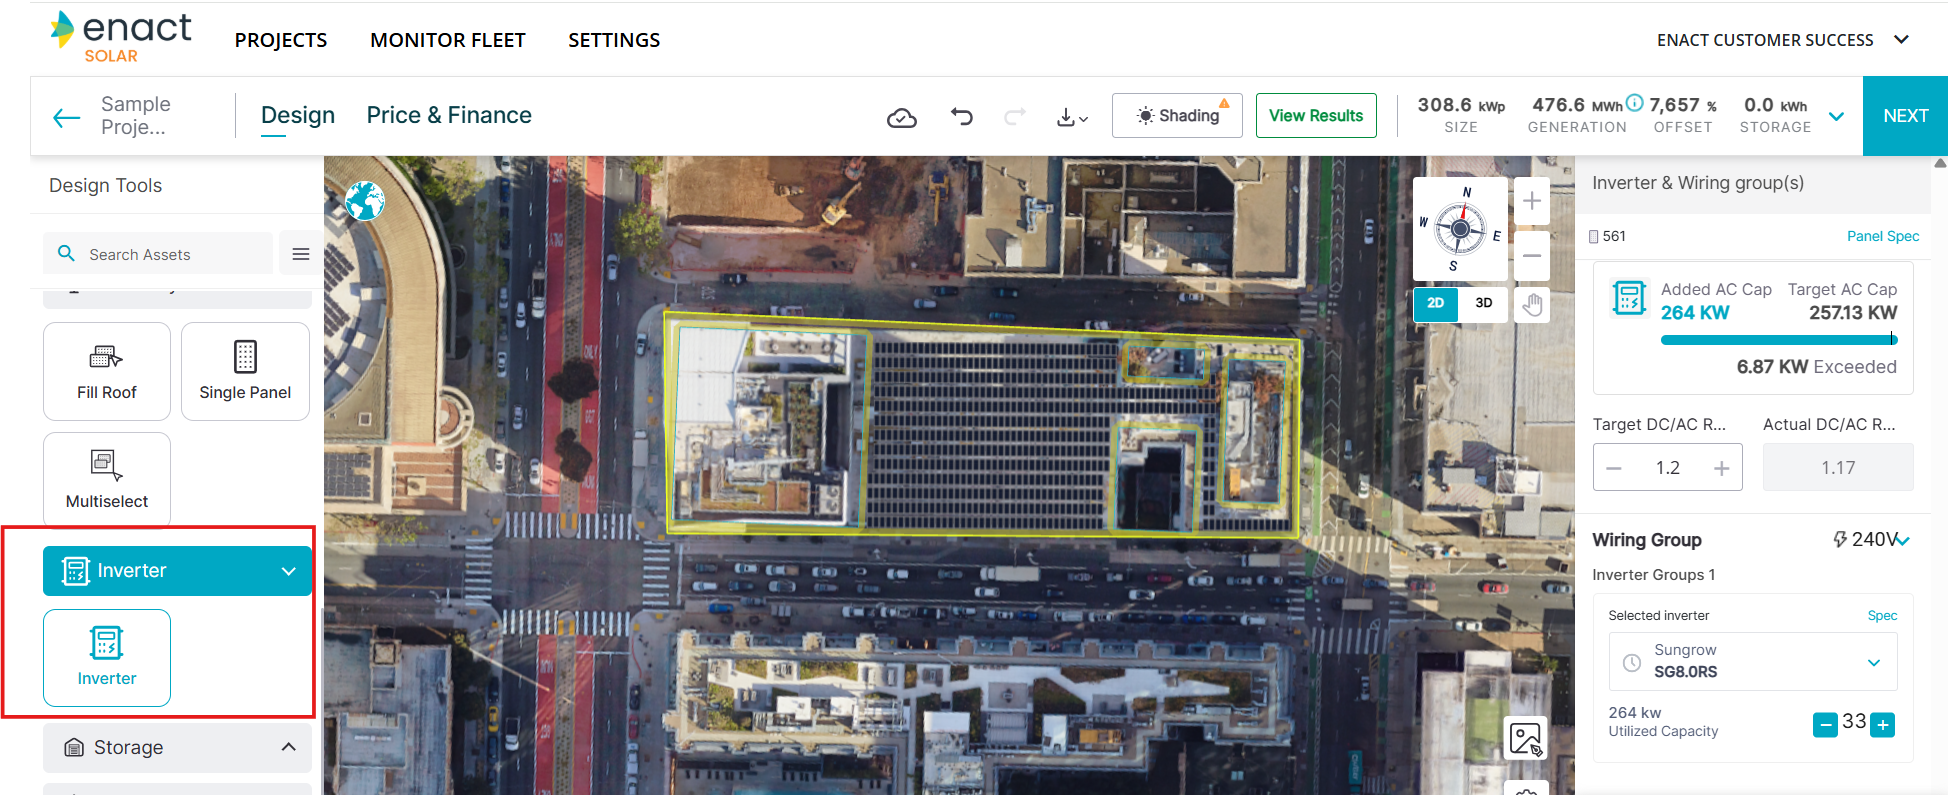Click the cloud save icon
The image size is (1948, 795).
coord(901,118)
